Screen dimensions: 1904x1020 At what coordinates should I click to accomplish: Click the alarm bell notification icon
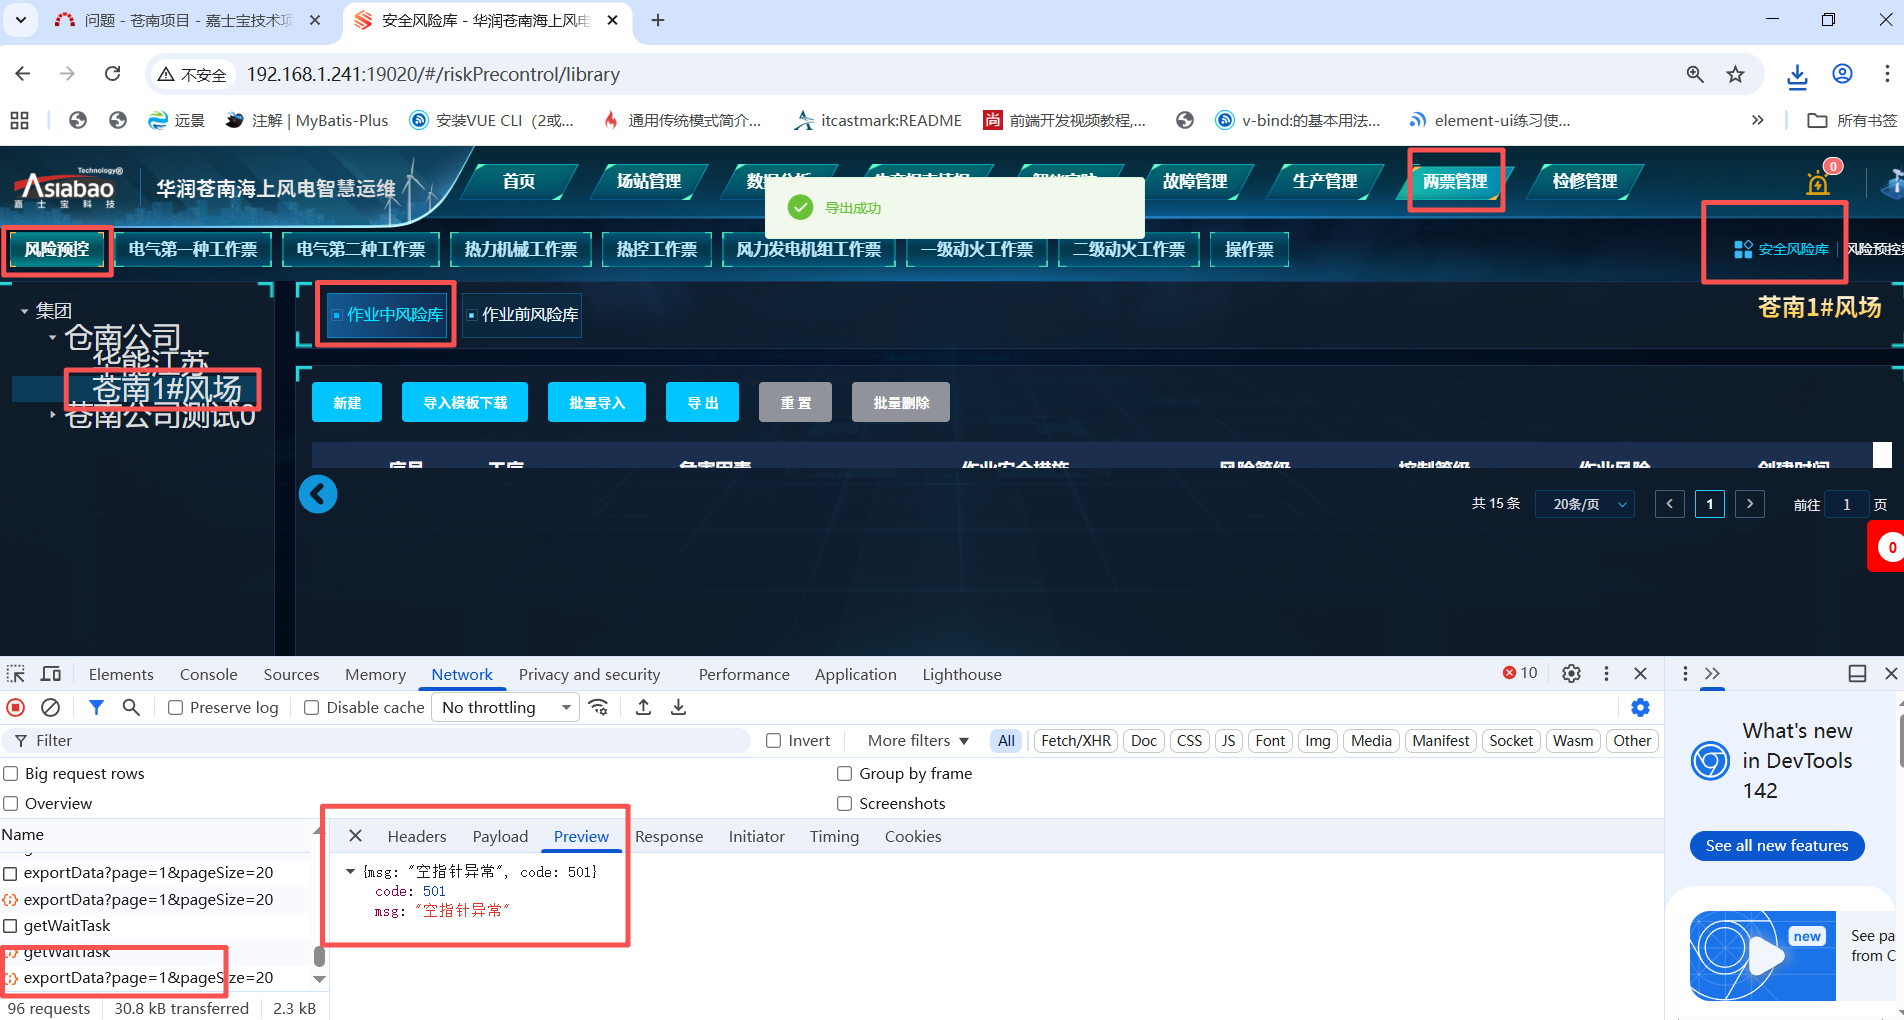[1817, 183]
